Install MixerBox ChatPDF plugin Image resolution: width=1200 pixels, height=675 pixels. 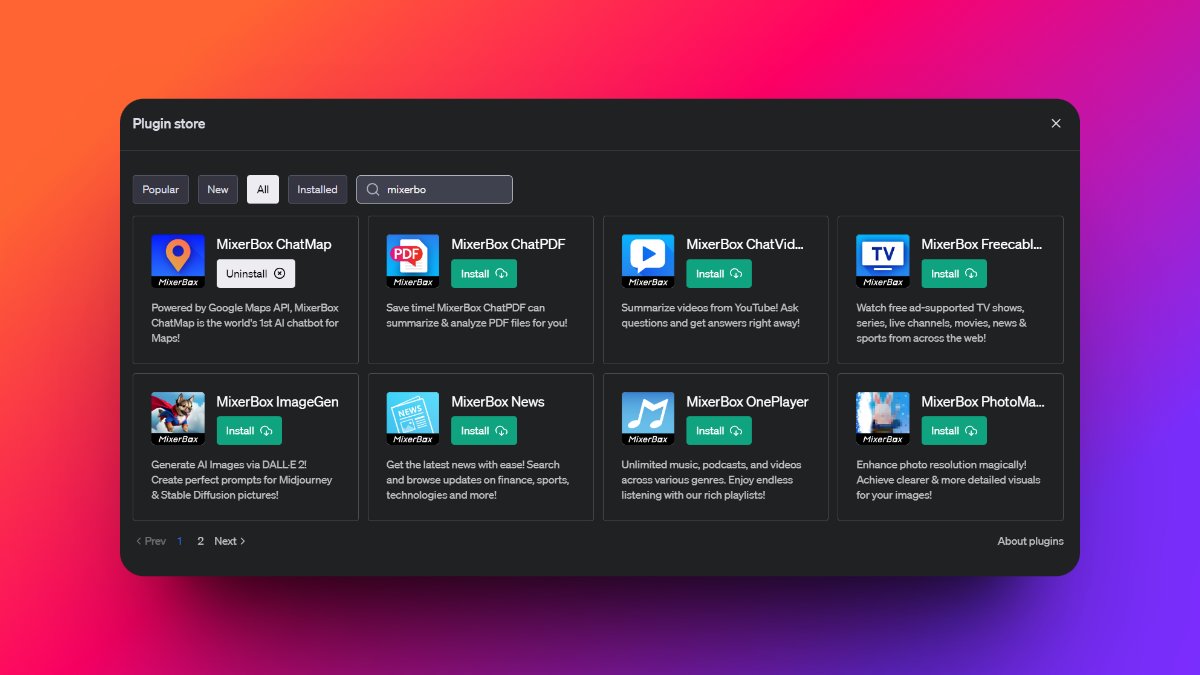[484, 274]
